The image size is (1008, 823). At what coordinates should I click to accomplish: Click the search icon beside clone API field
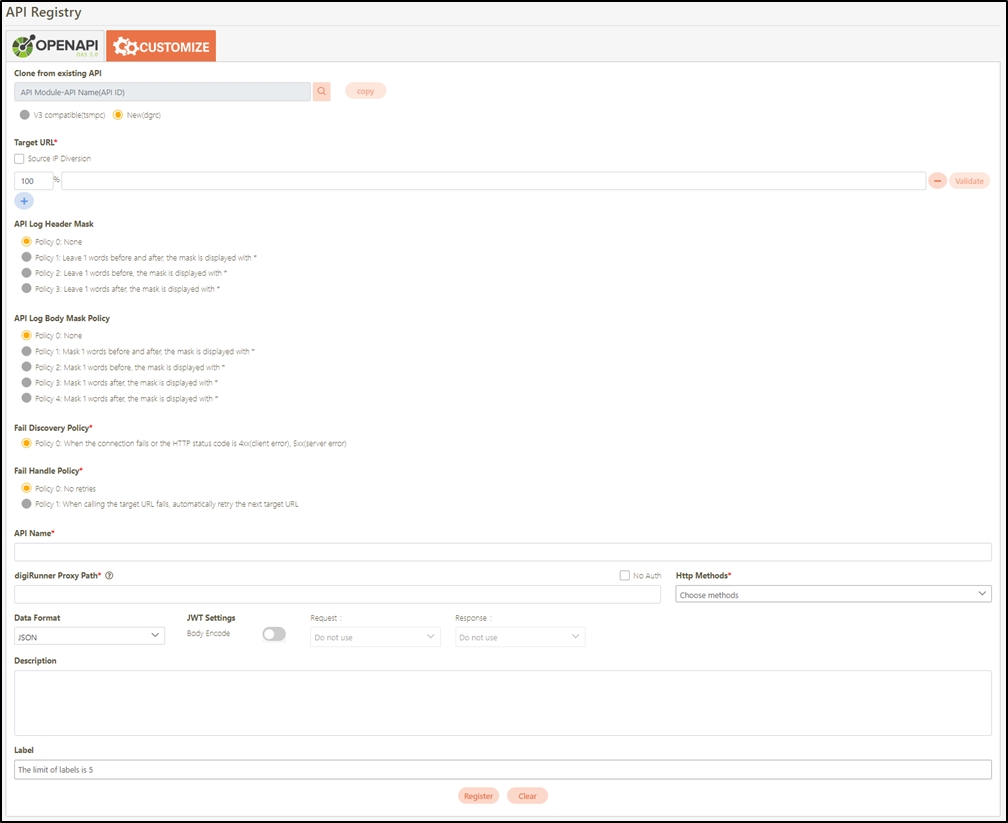pos(322,91)
